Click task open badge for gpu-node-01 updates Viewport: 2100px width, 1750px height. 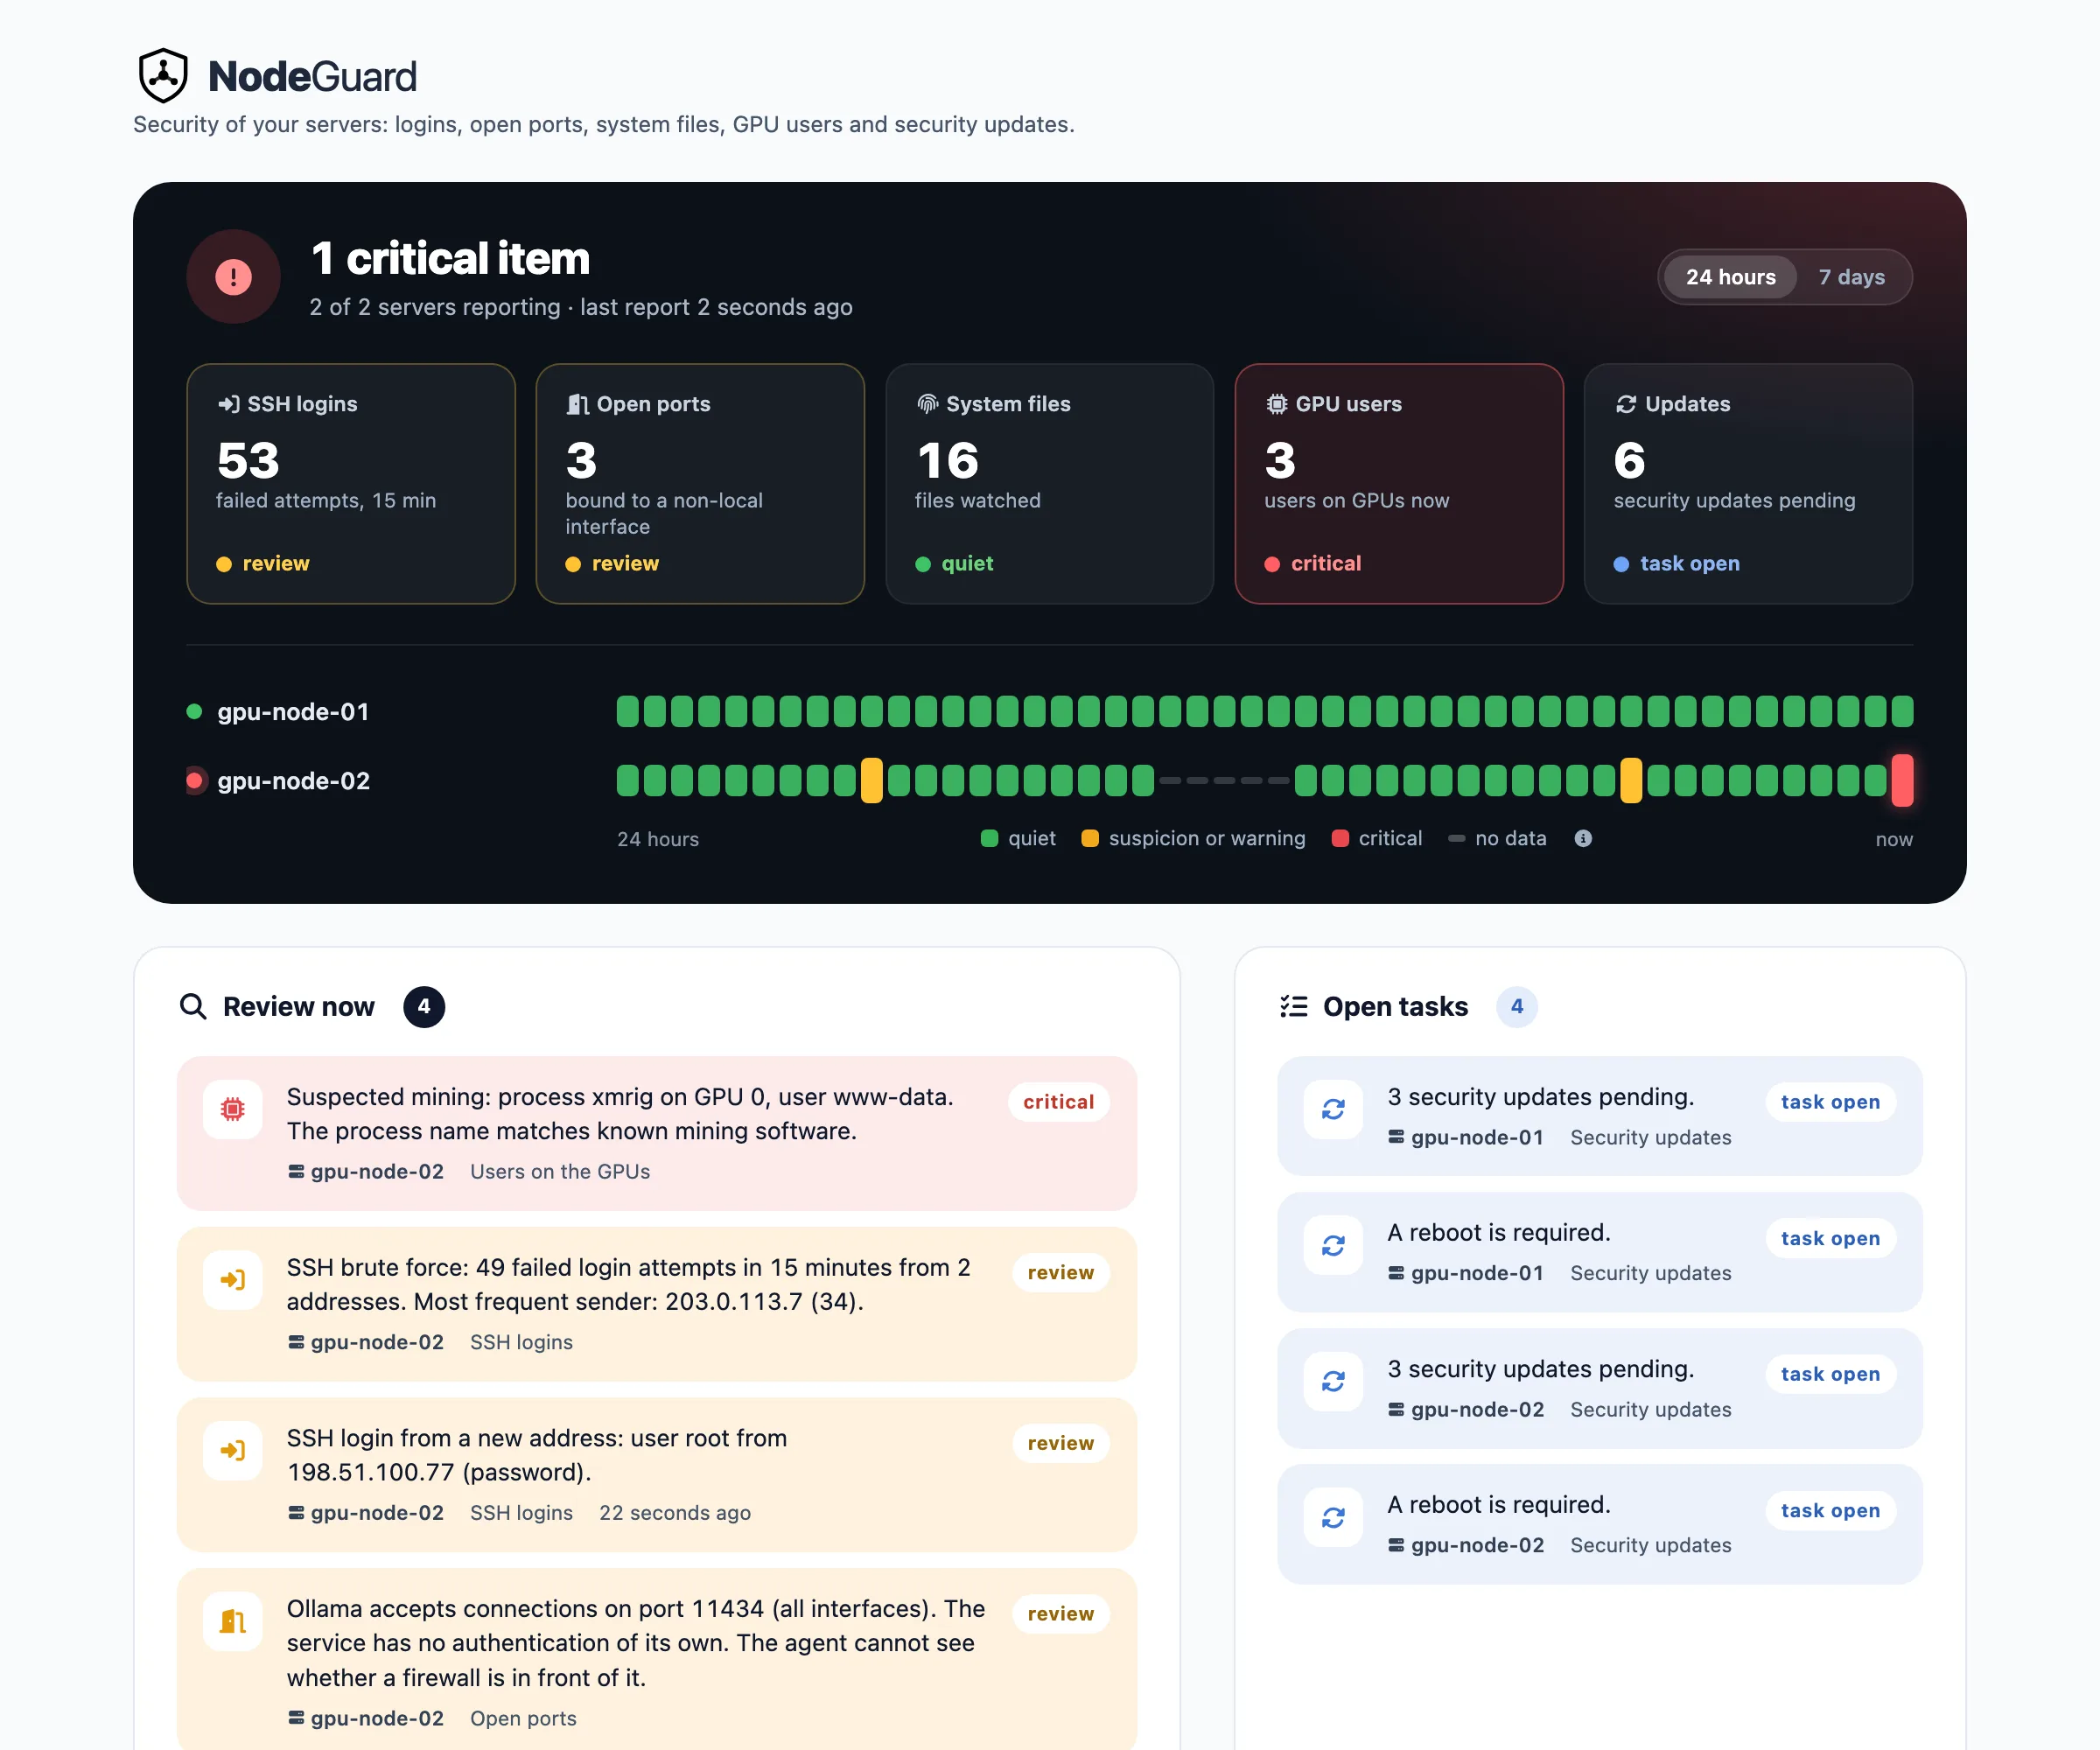click(1830, 1102)
